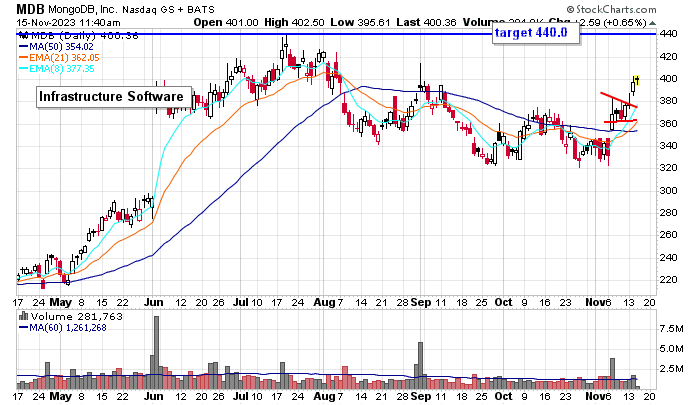Click the Nasdaq GS + BATS exchange label

point(169,9)
